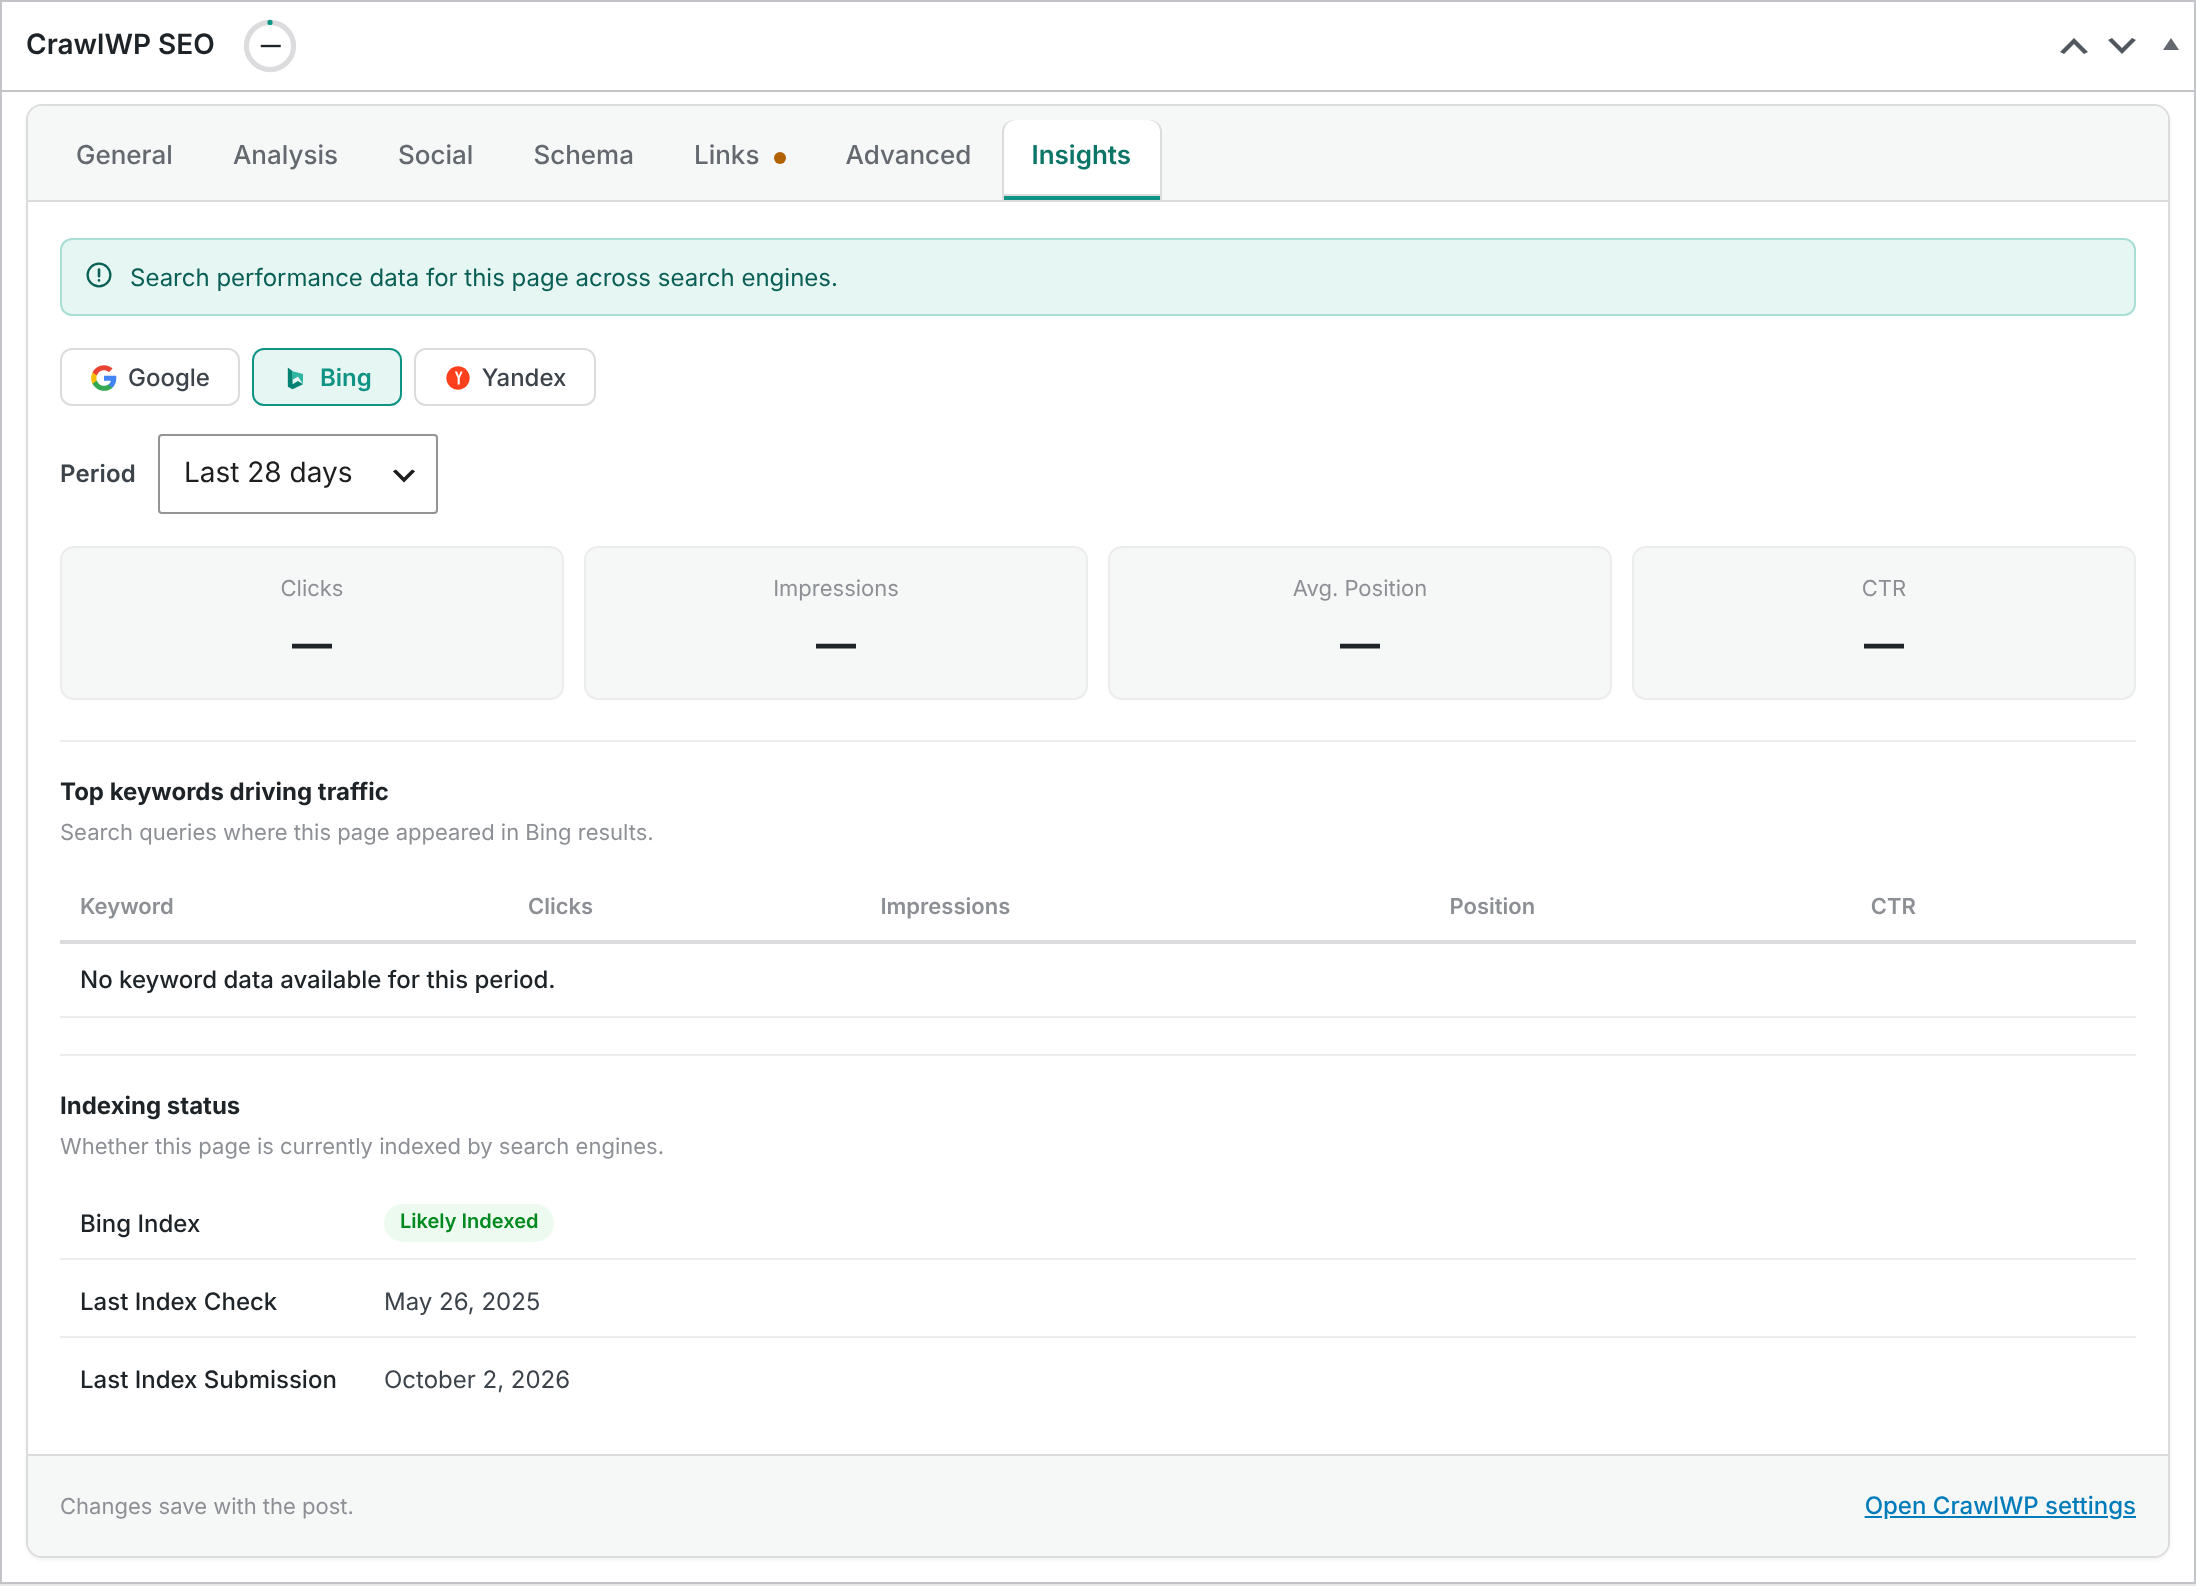This screenshot has height=1586, width=2196.
Task: Click the Impressions metric card
Action: (836, 622)
